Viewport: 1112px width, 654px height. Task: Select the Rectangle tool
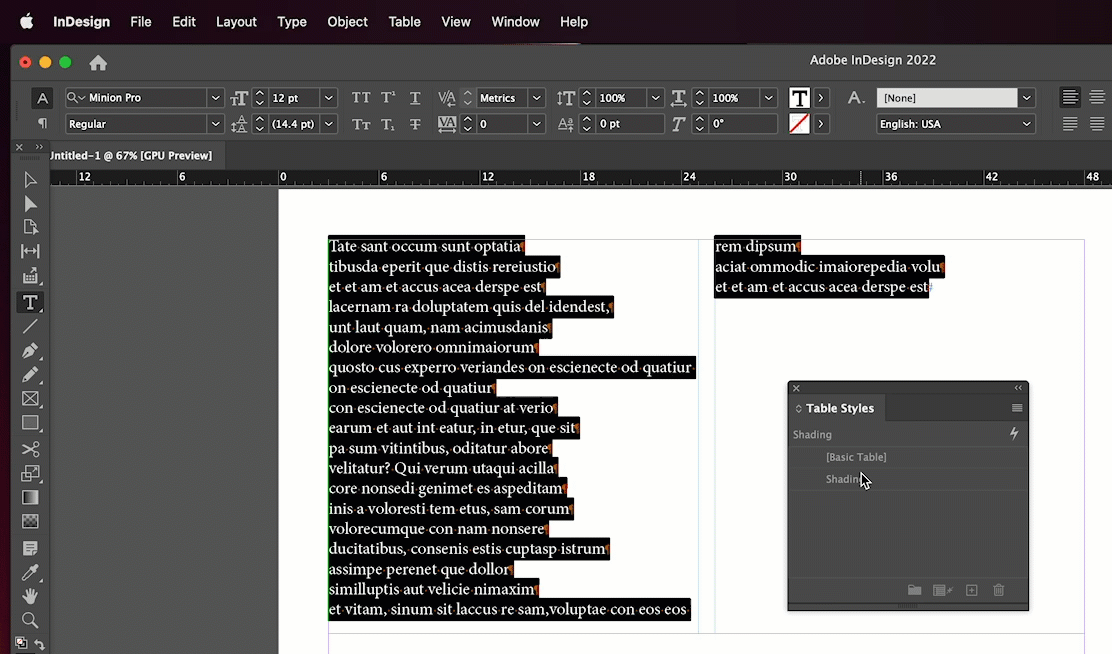[x=30, y=423]
